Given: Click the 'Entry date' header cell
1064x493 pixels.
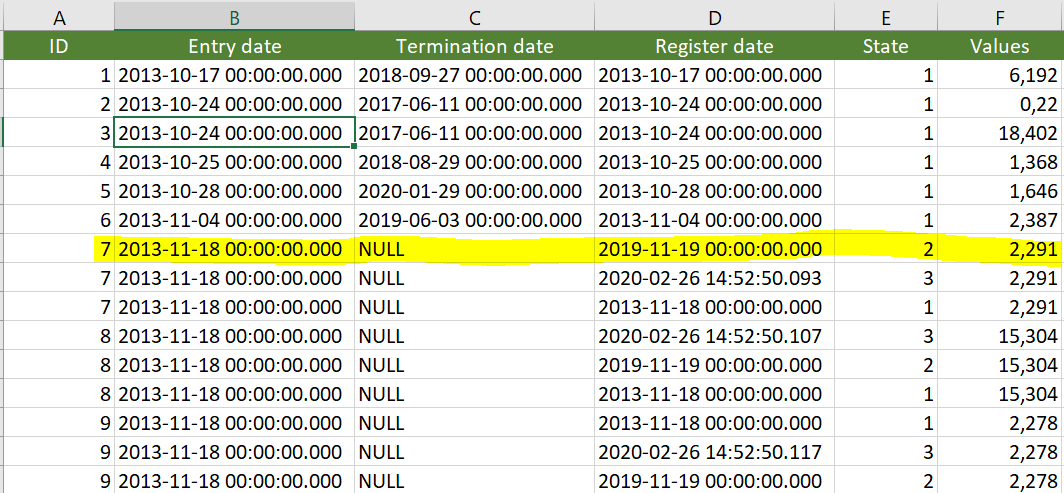Looking at the screenshot, I should pos(234,46).
